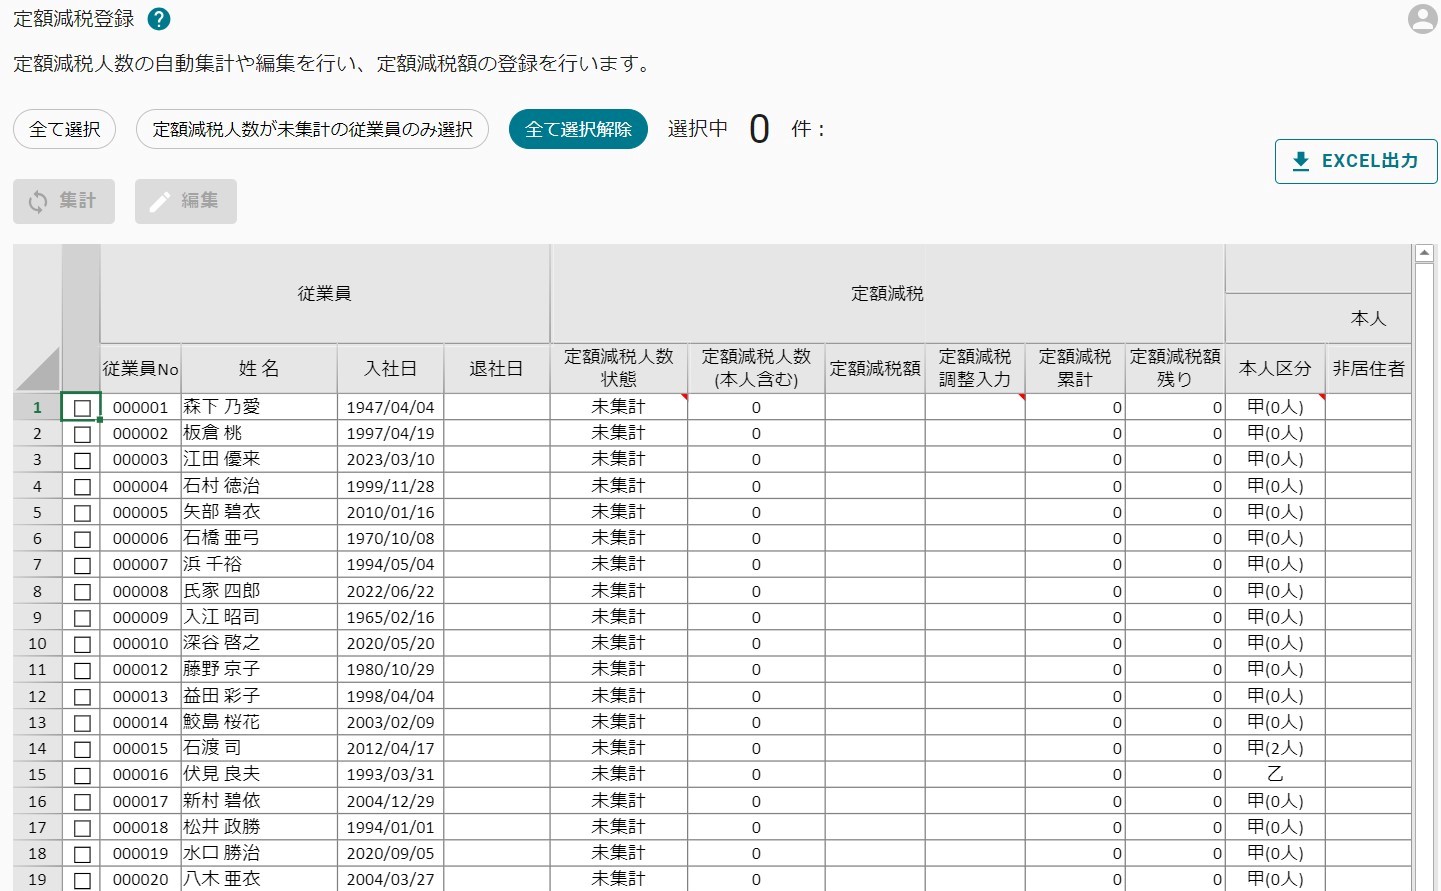Click the 編集 pencil icon
The image size is (1441, 891).
point(160,201)
